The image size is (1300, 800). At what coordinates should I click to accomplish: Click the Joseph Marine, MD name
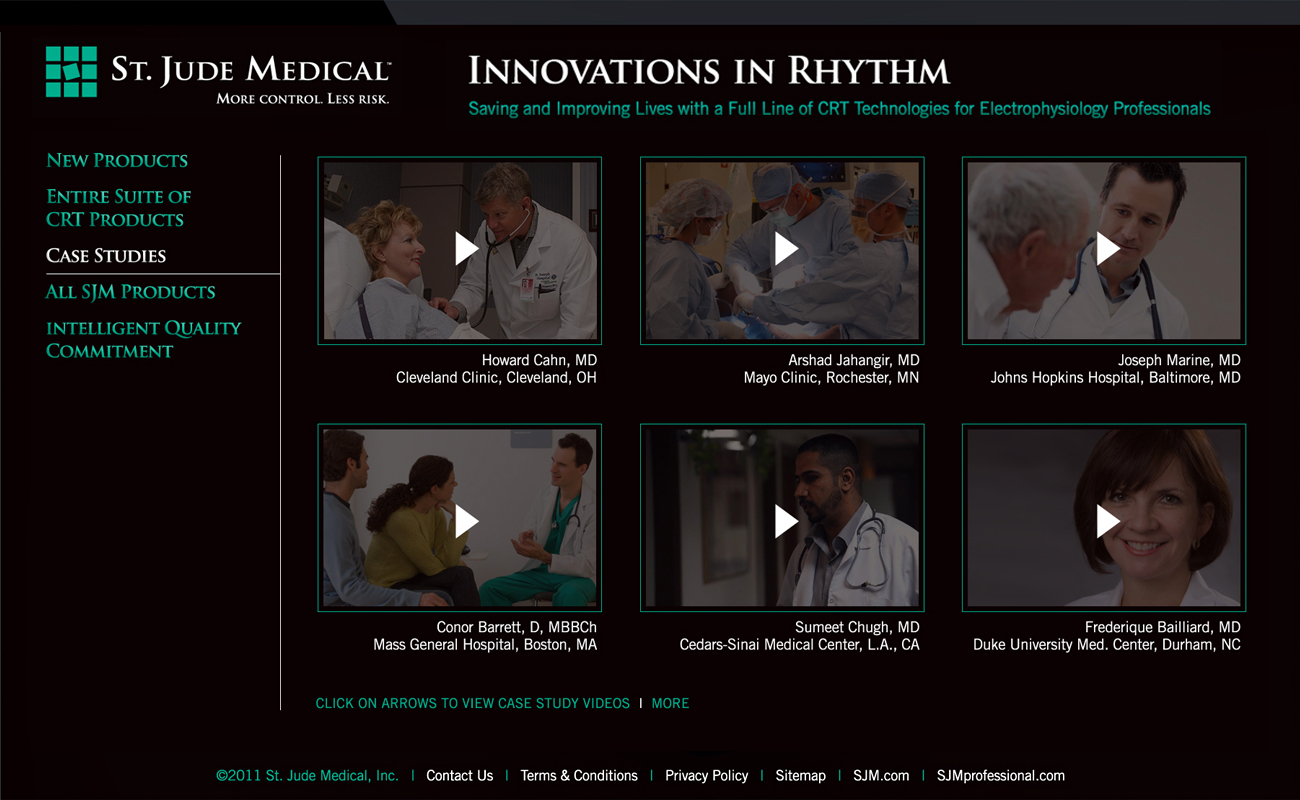[x=1179, y=360]
